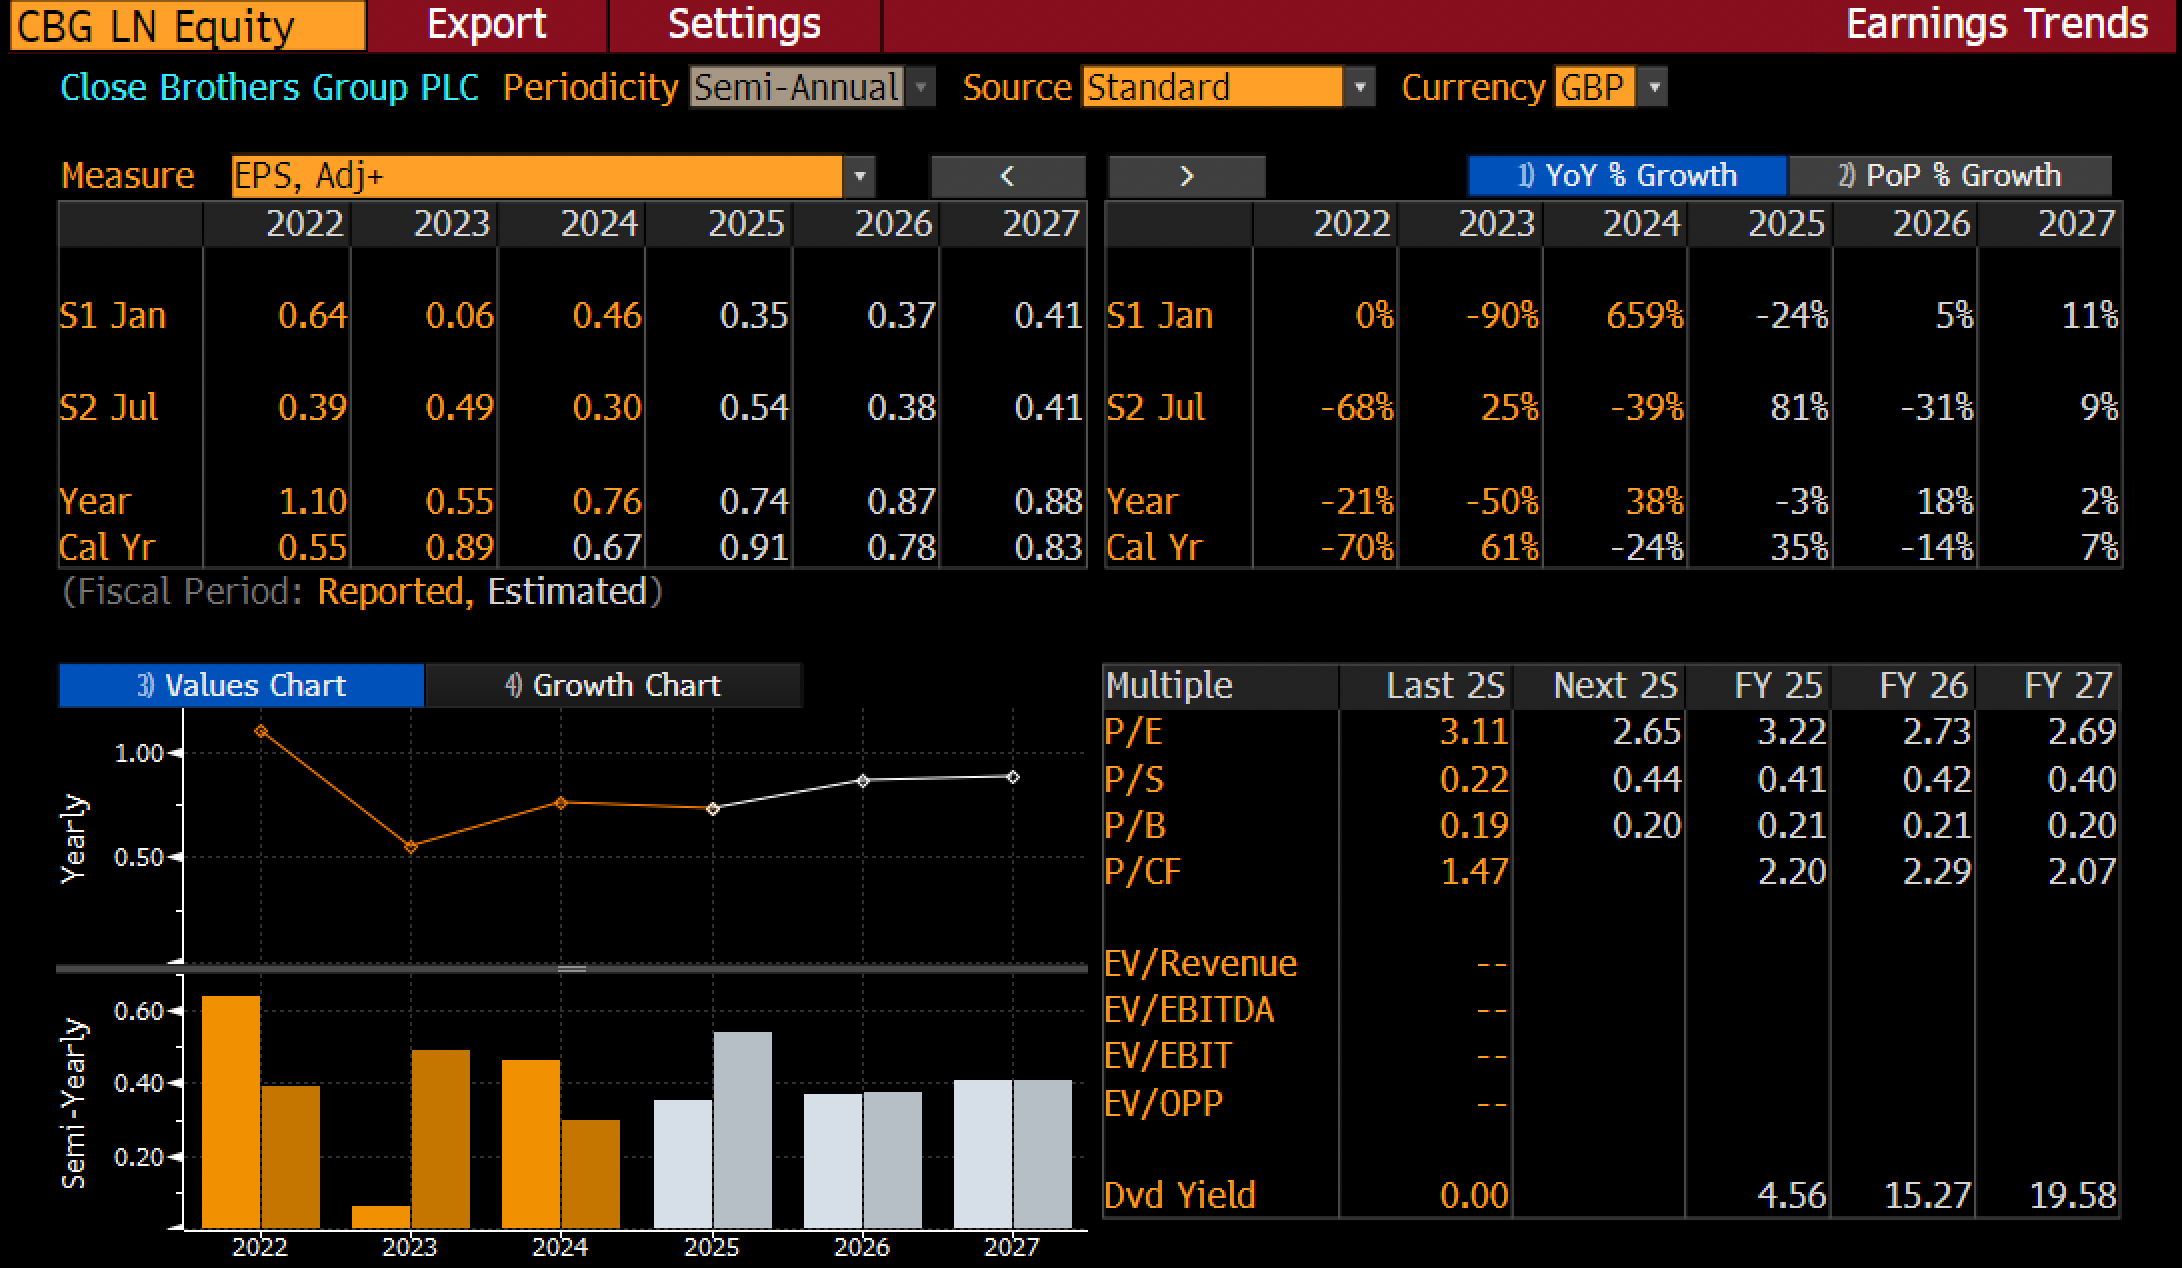Screen dimensions: 2182x1268
Task: Click the S2 Jul row label in EPS table
Action: 109,408
